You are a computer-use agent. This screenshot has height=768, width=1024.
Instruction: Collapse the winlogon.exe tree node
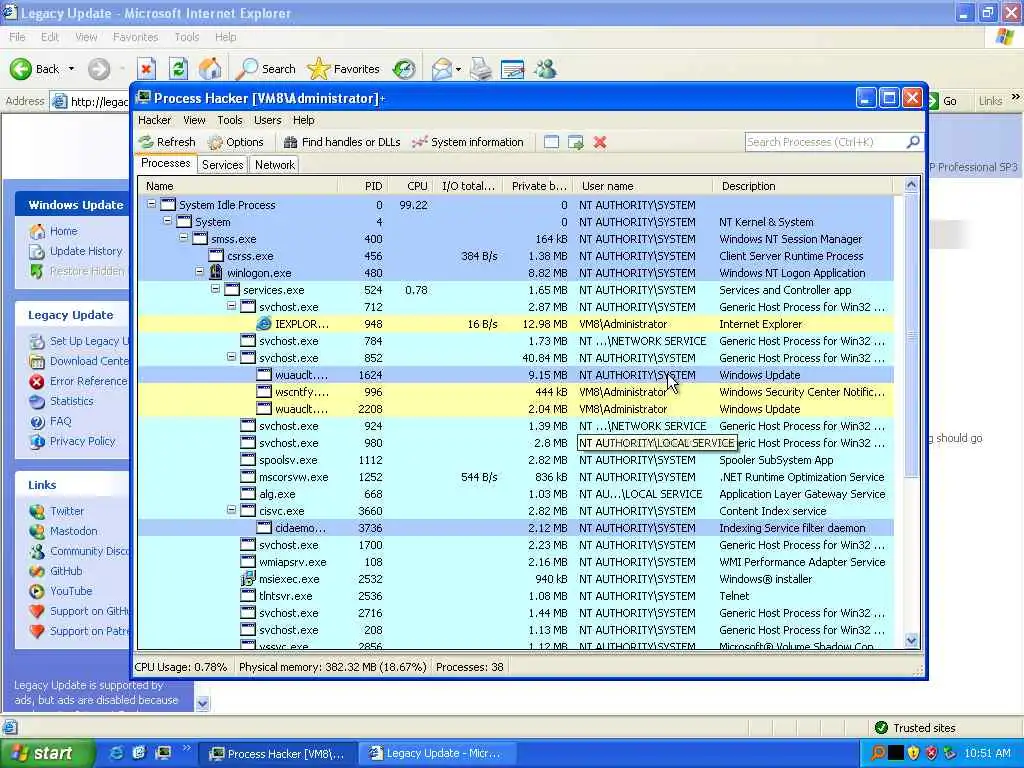tap(199, 272)
